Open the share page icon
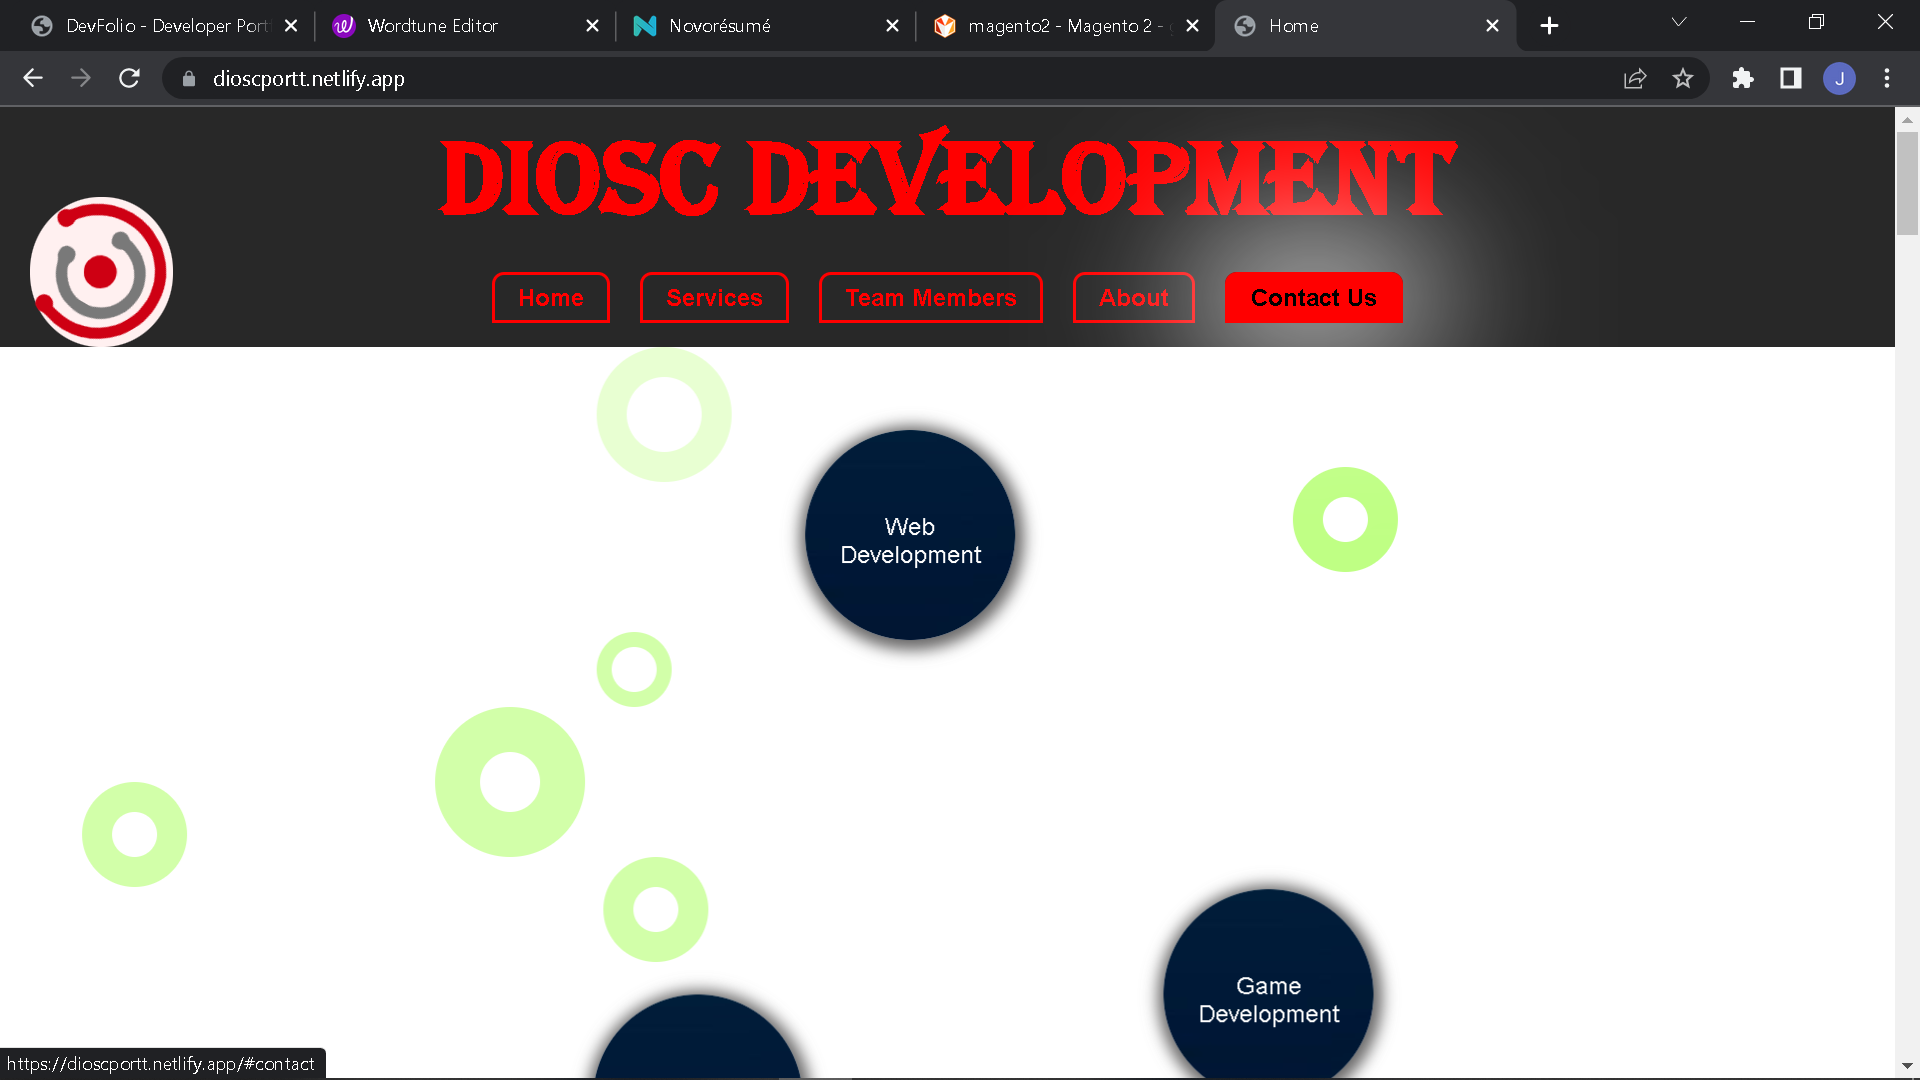1920x1080 pixels. [x=1635, y=78]
